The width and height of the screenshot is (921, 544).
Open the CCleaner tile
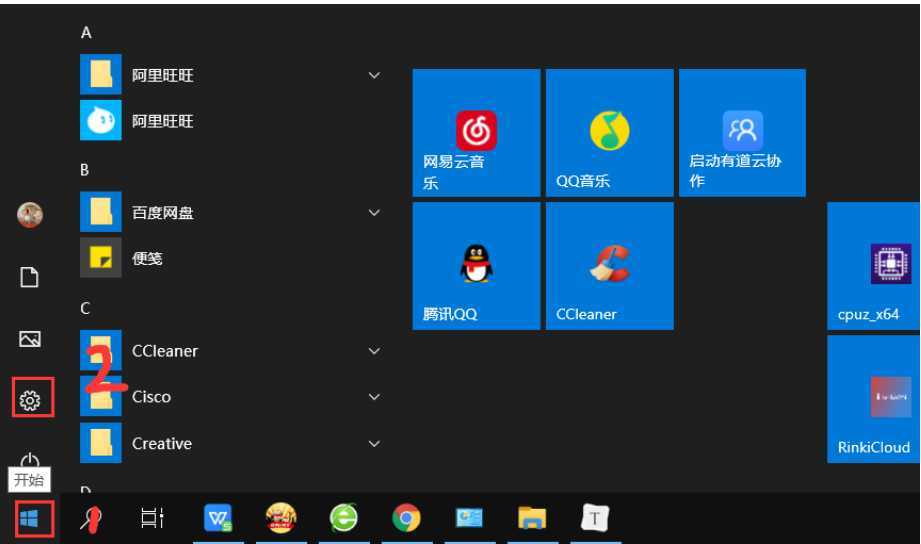[x=610, y=266]
